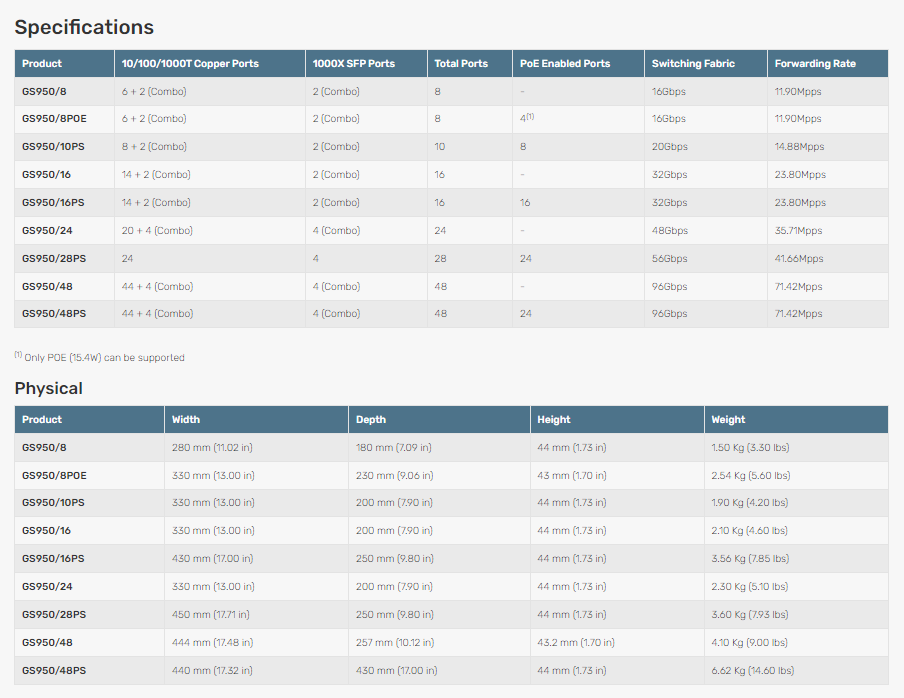Click the 4.10 Kg (9.00 lbs) weight value
Image resolution: width=904 pixels, height=698 pixels.
(x=749, y=642)
